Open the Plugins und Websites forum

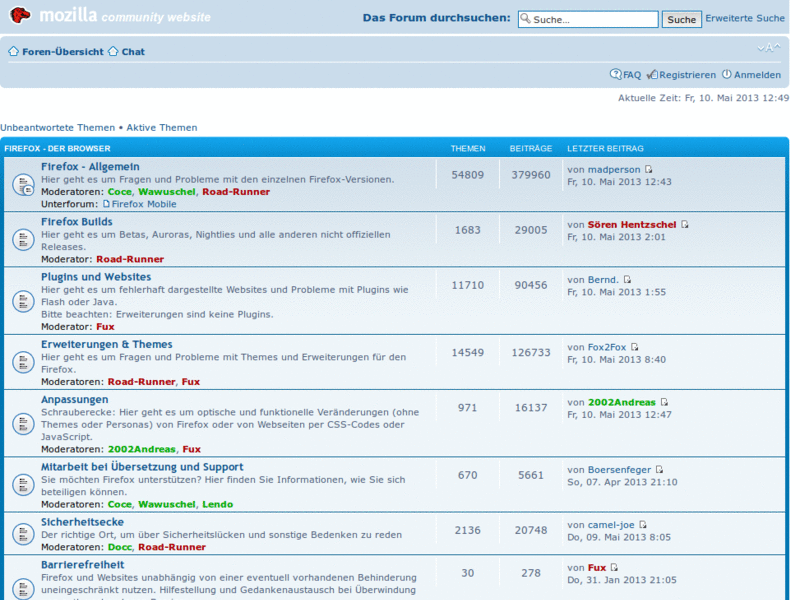pyautogui.click(x=96, y=277)
